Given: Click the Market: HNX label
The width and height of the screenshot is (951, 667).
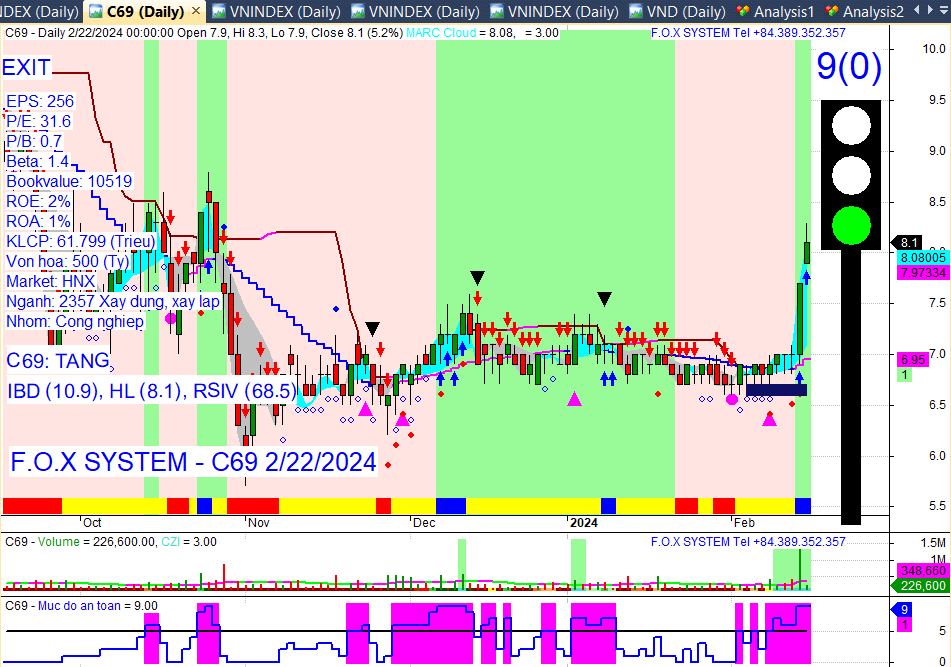Looking at the screenshot, I should [51, 281].
